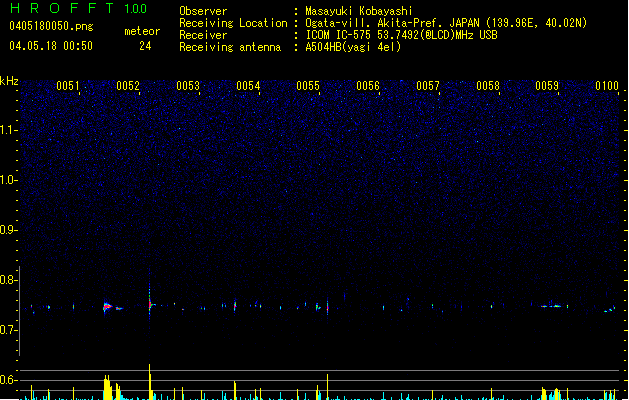
Task: Click the meteor label
Action: click(142, 31)
